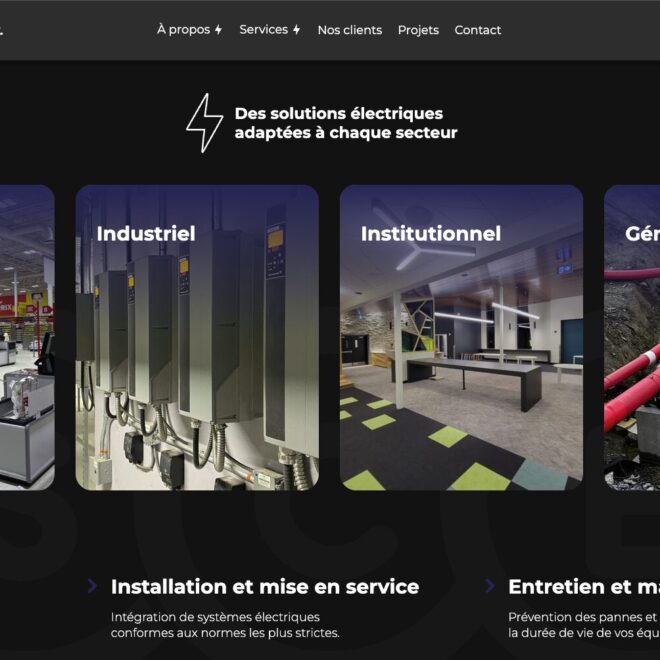The width and height of the screenshot is (660, 660).
Task: Navigate to the Contact page
Action: [477, 30]
